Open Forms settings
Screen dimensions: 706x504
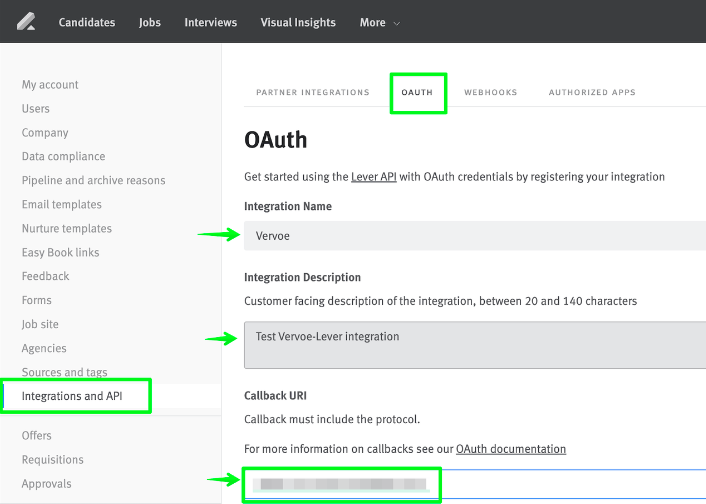pos(36,300)
